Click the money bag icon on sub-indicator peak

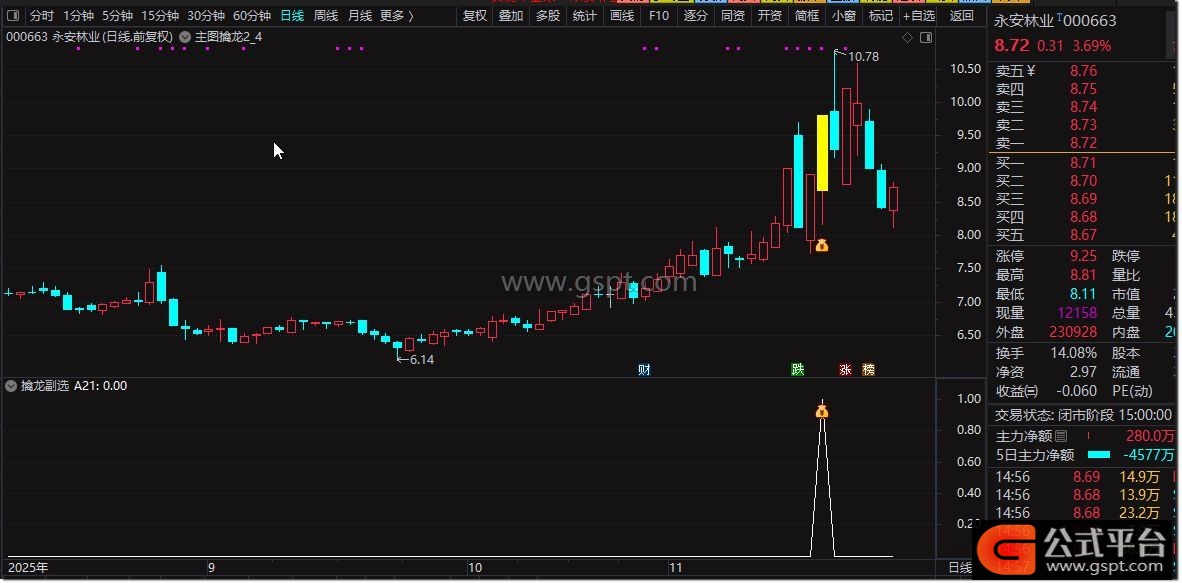[822, 411]
